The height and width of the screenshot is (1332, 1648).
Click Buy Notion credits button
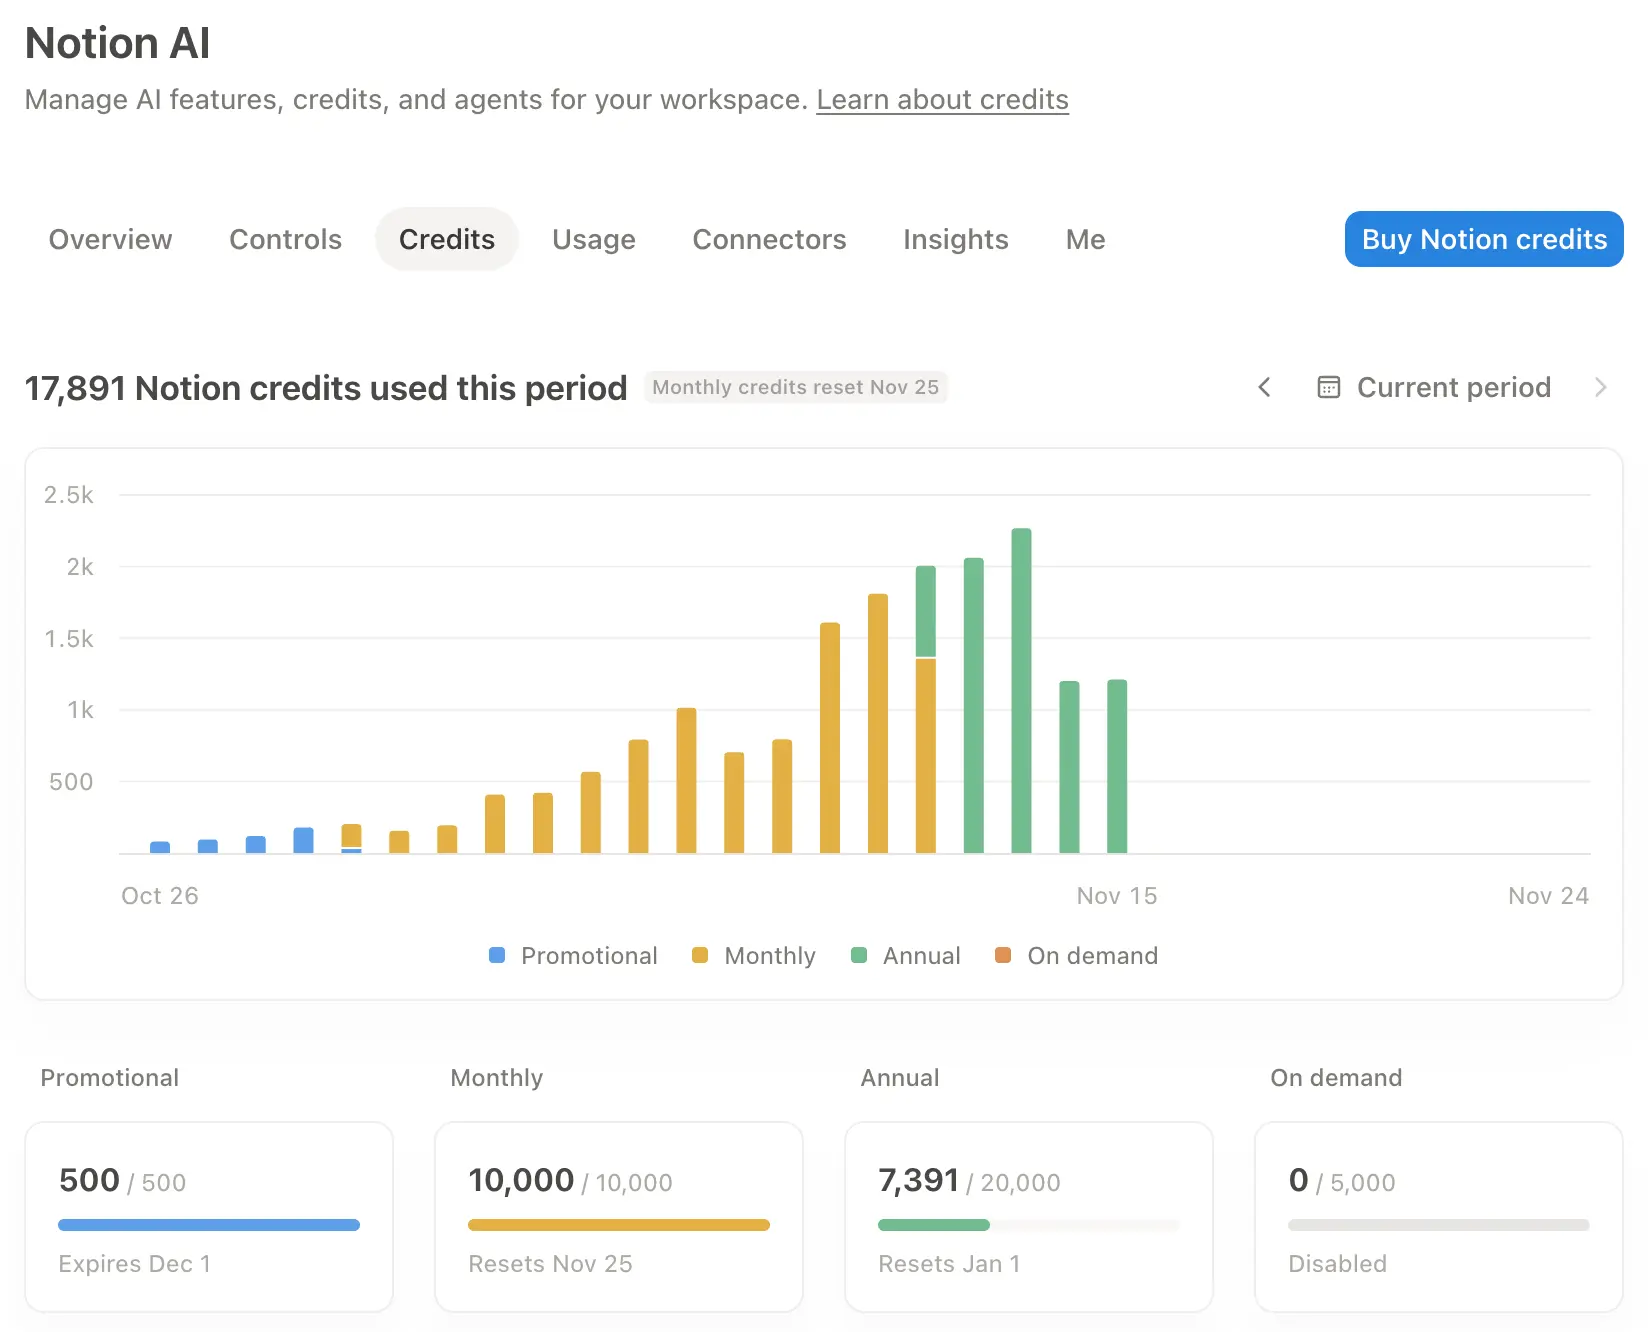coord(1484,239)
